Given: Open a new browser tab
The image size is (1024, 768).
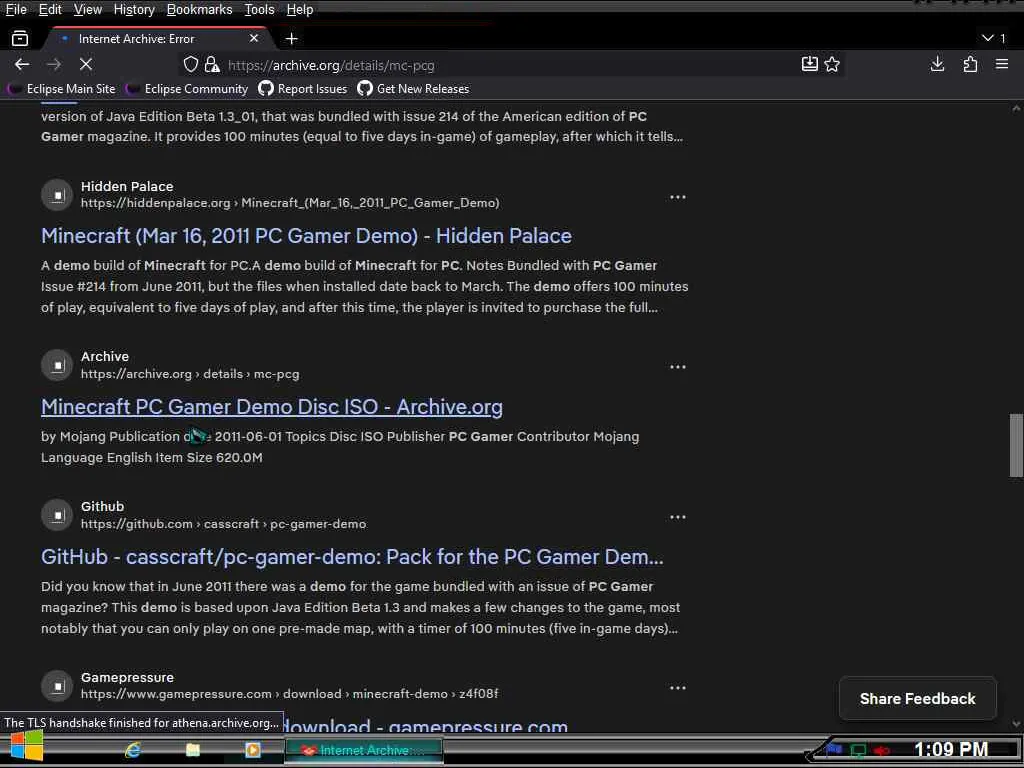Looking at the screenshot, I should click(292, 39).
